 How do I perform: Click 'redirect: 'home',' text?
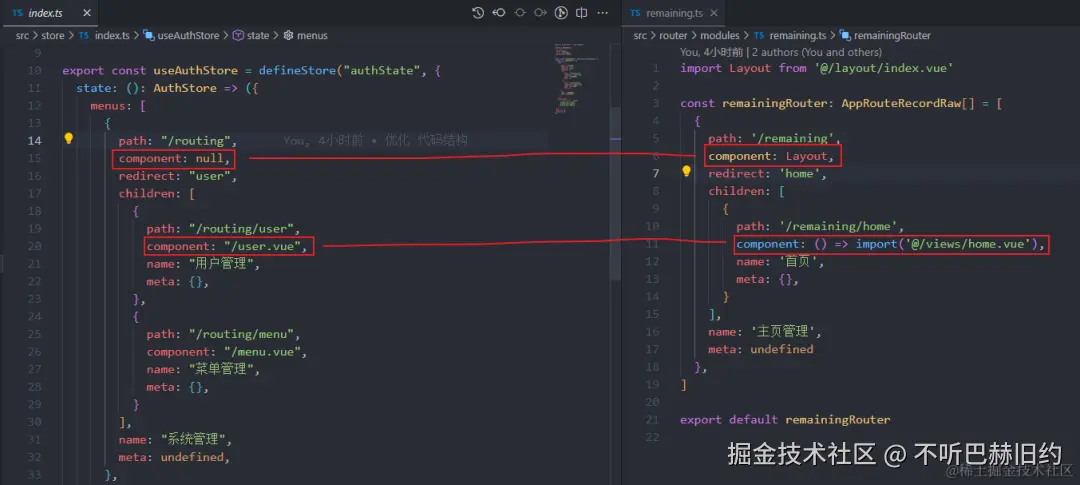pos(768,174)
